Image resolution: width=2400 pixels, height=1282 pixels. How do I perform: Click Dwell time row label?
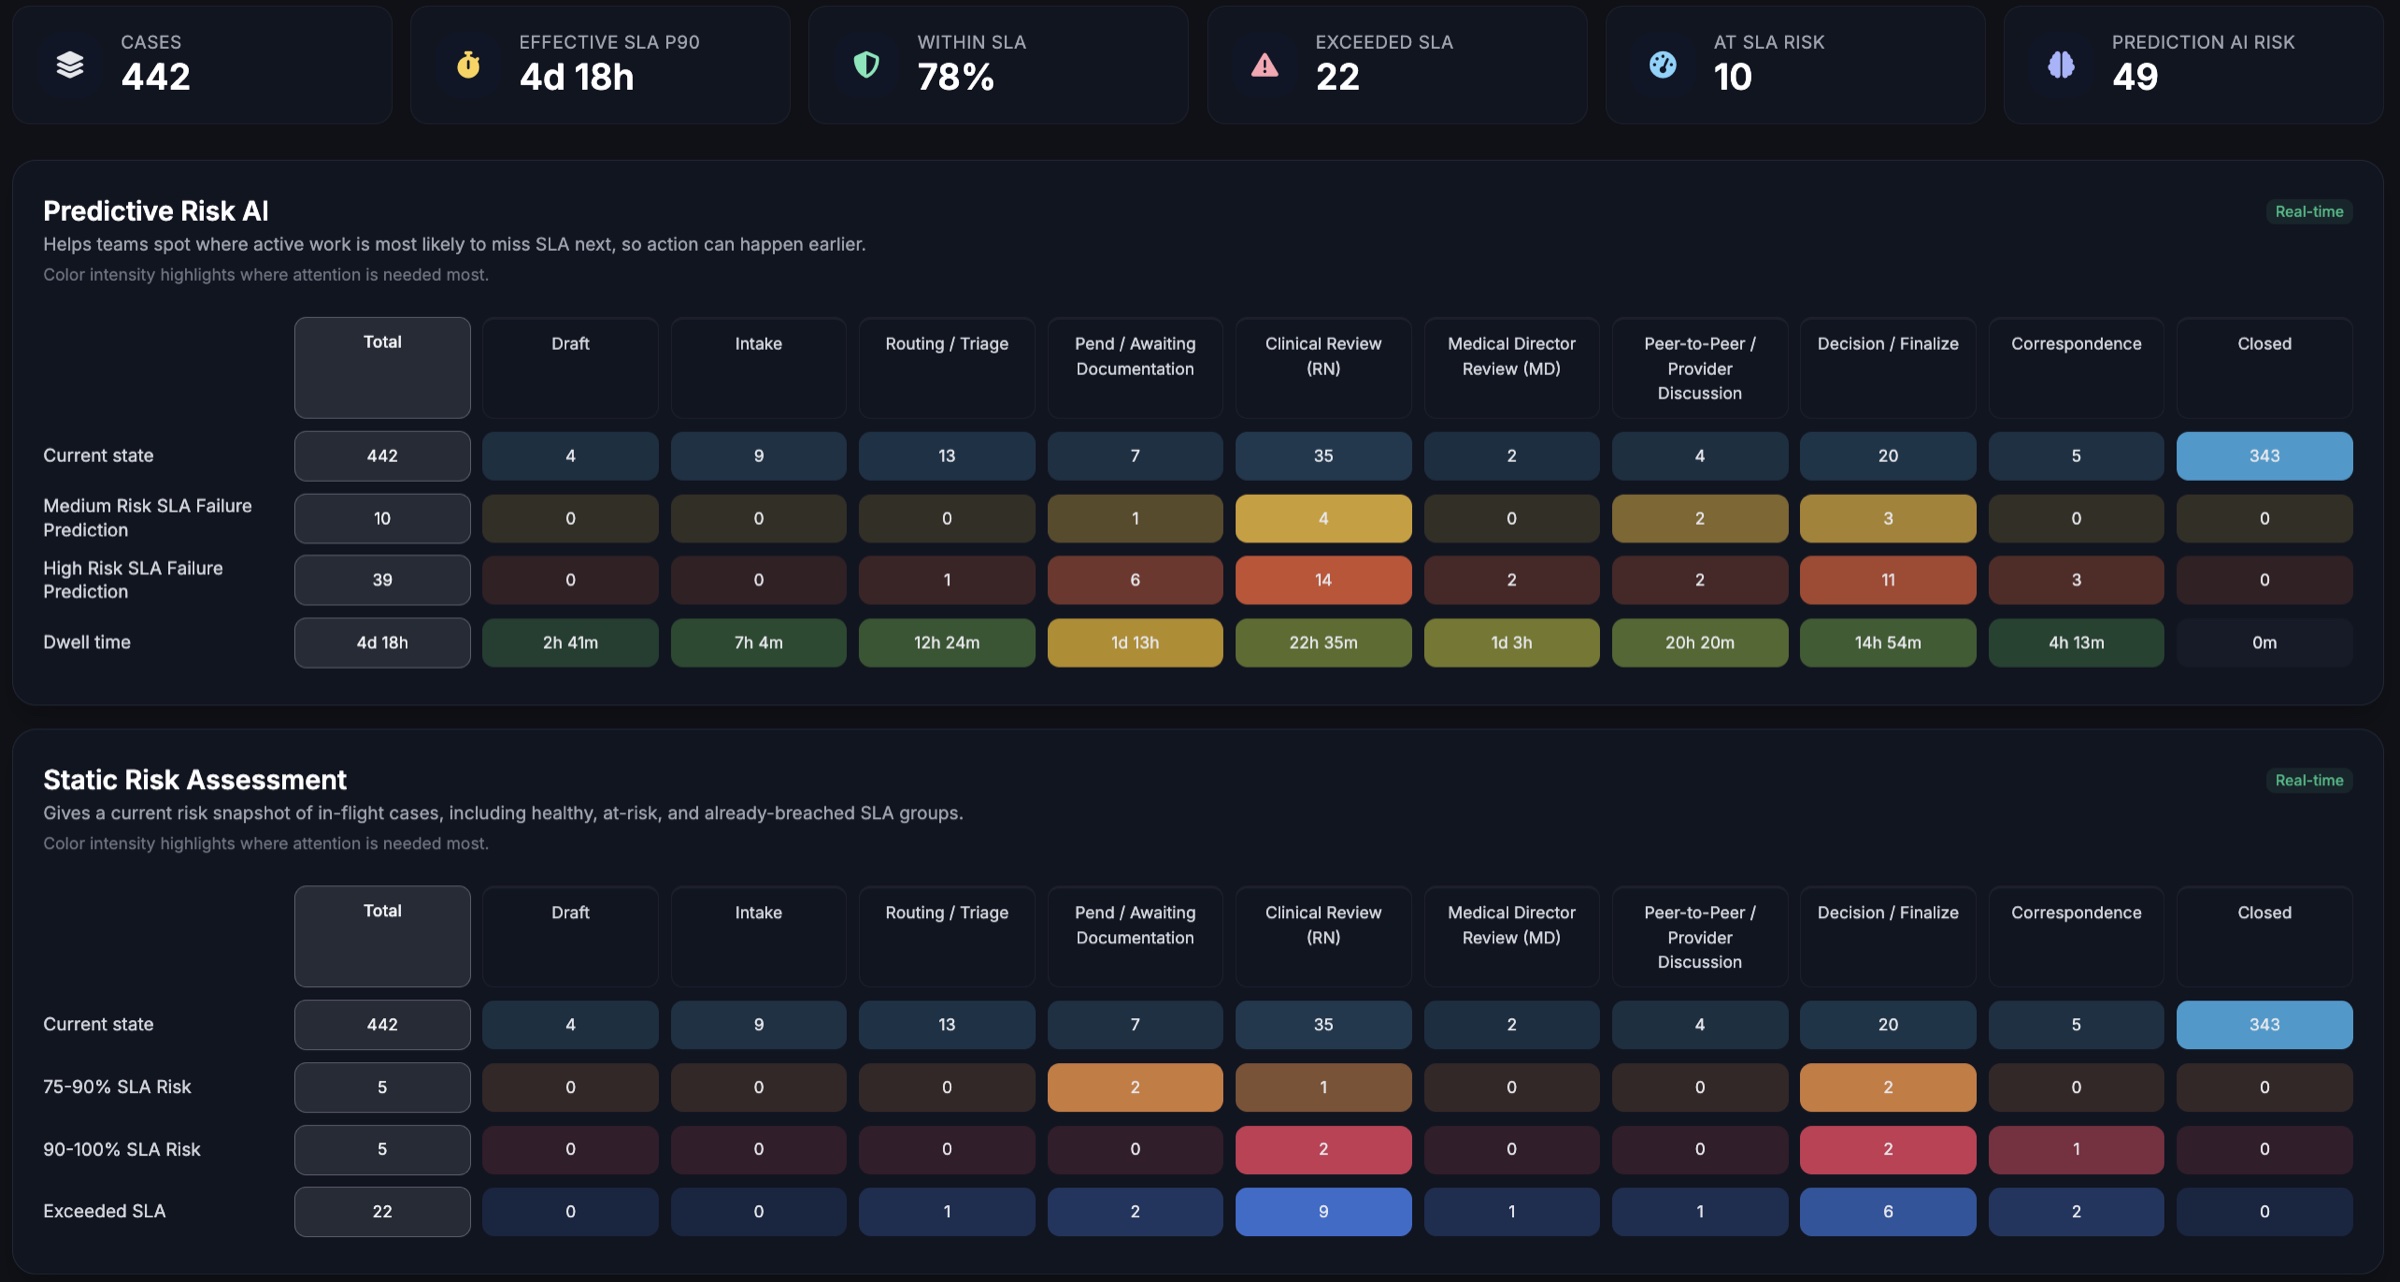[x=87, y=642]
